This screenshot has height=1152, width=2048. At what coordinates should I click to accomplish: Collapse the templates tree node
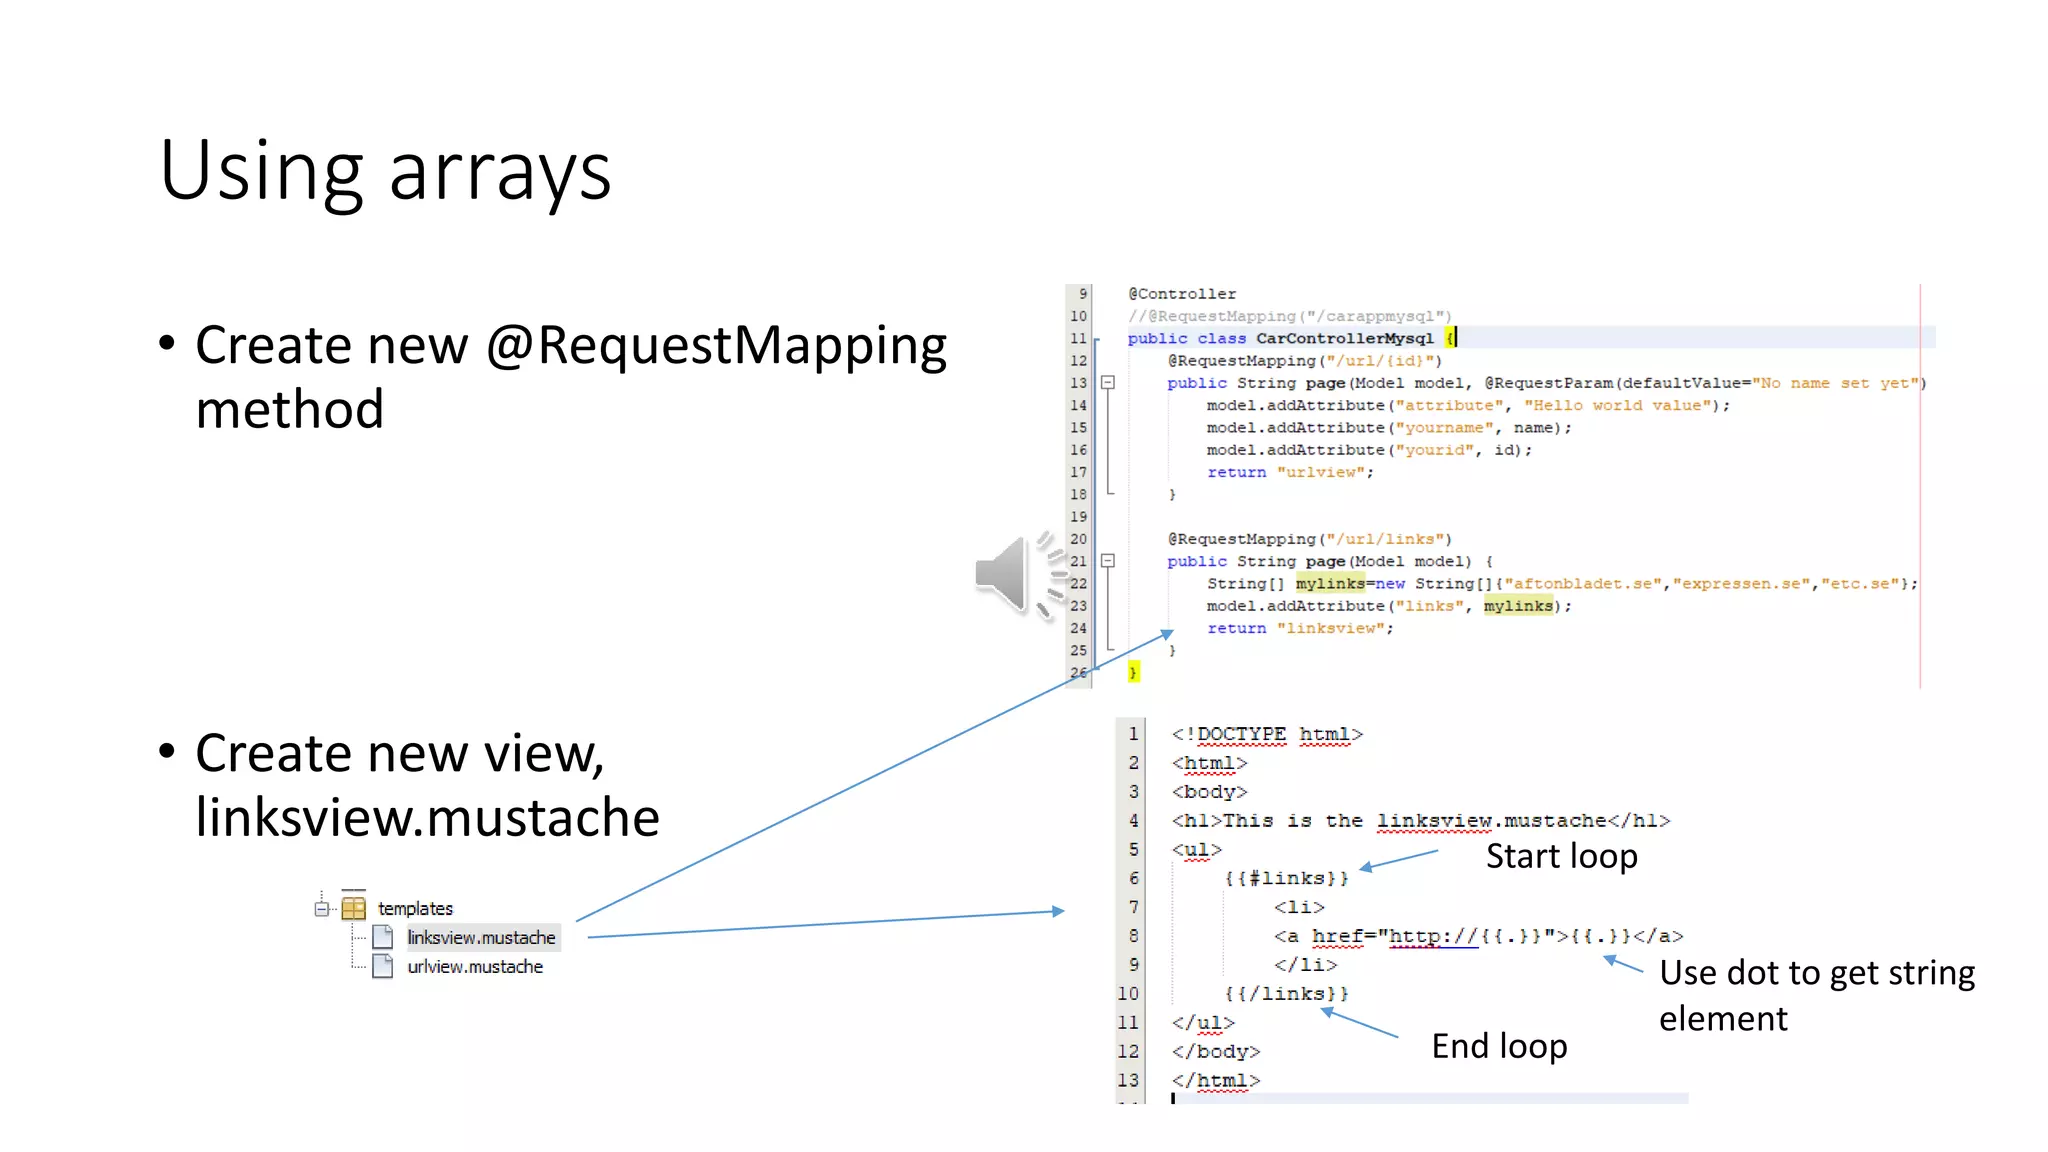[x=321, y=908]
